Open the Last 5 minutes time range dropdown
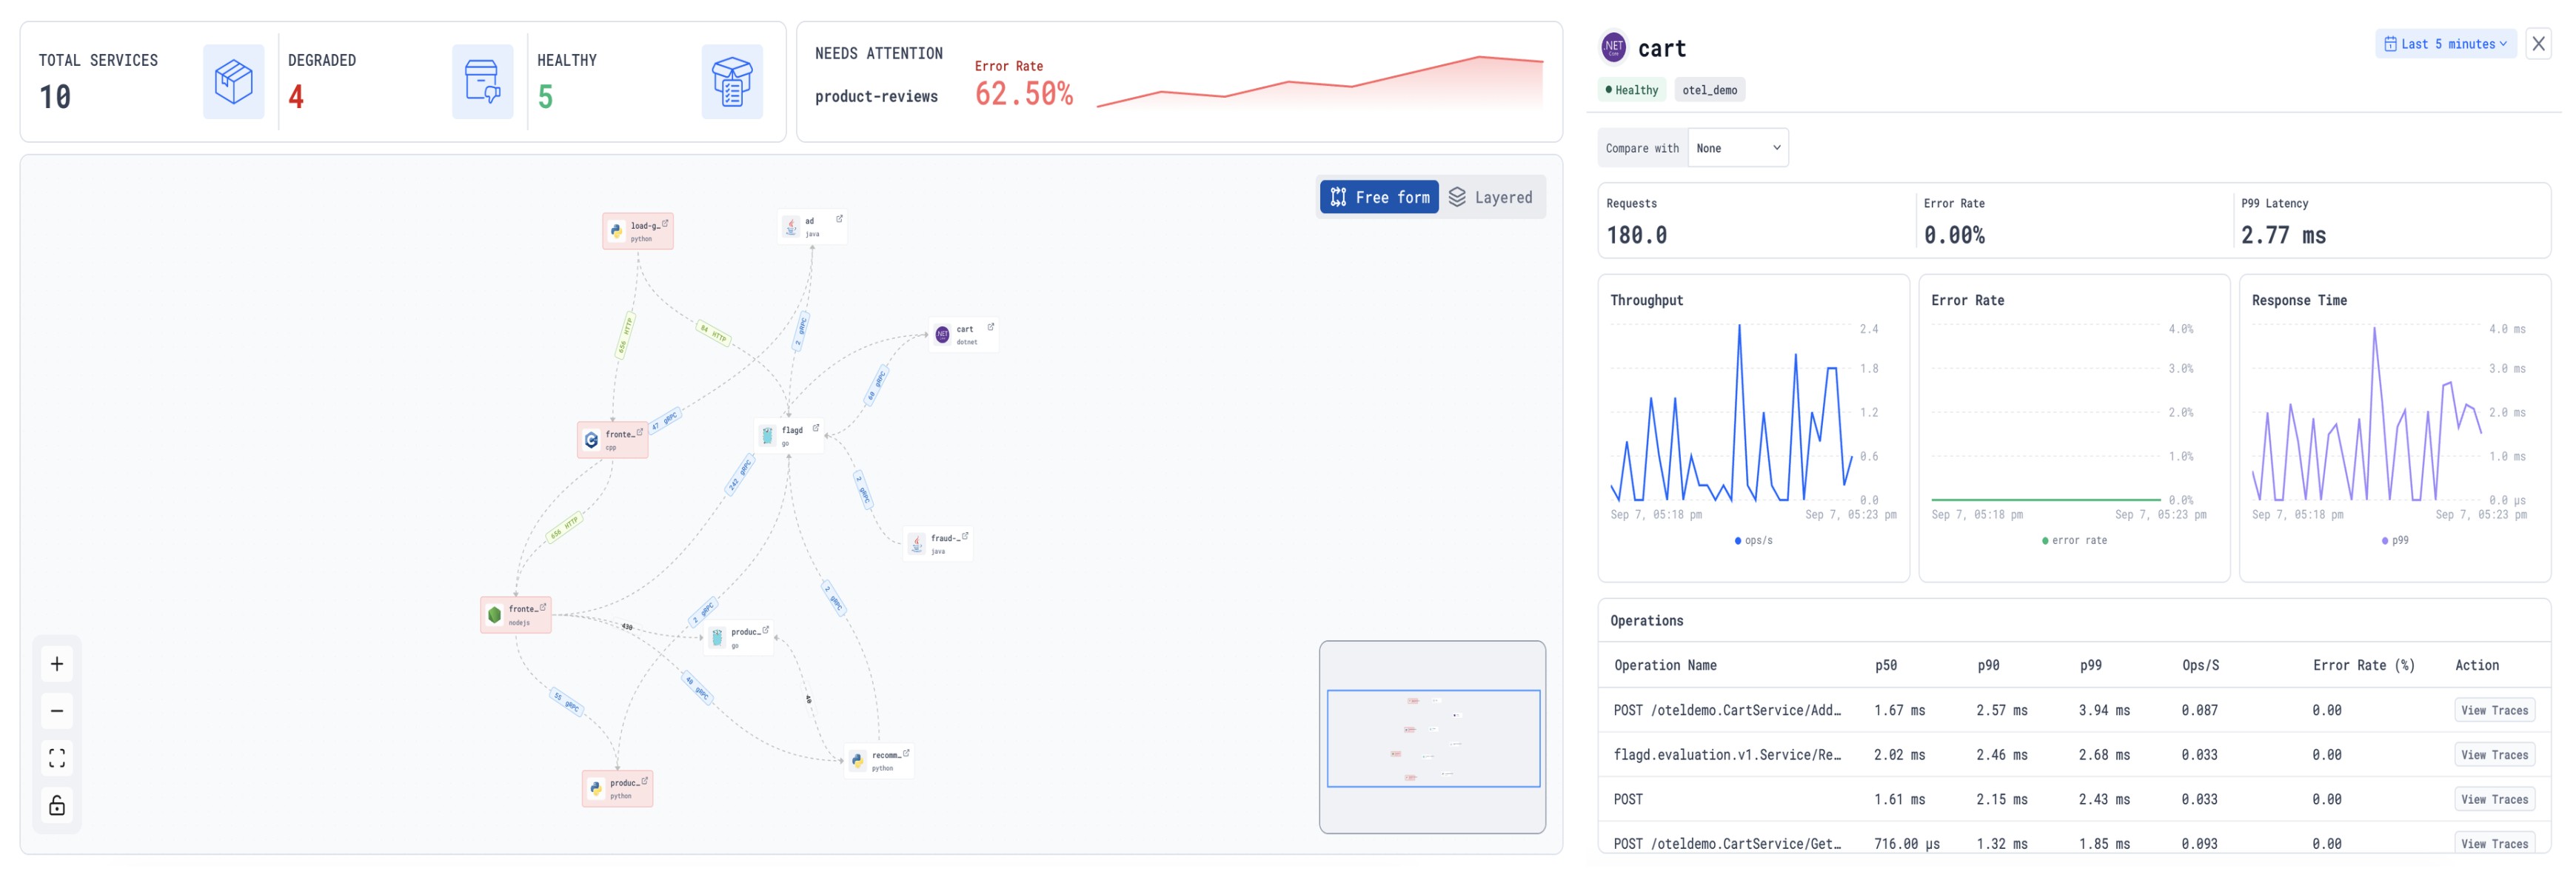This screenshot has width=2576, height=880. 2445,44
